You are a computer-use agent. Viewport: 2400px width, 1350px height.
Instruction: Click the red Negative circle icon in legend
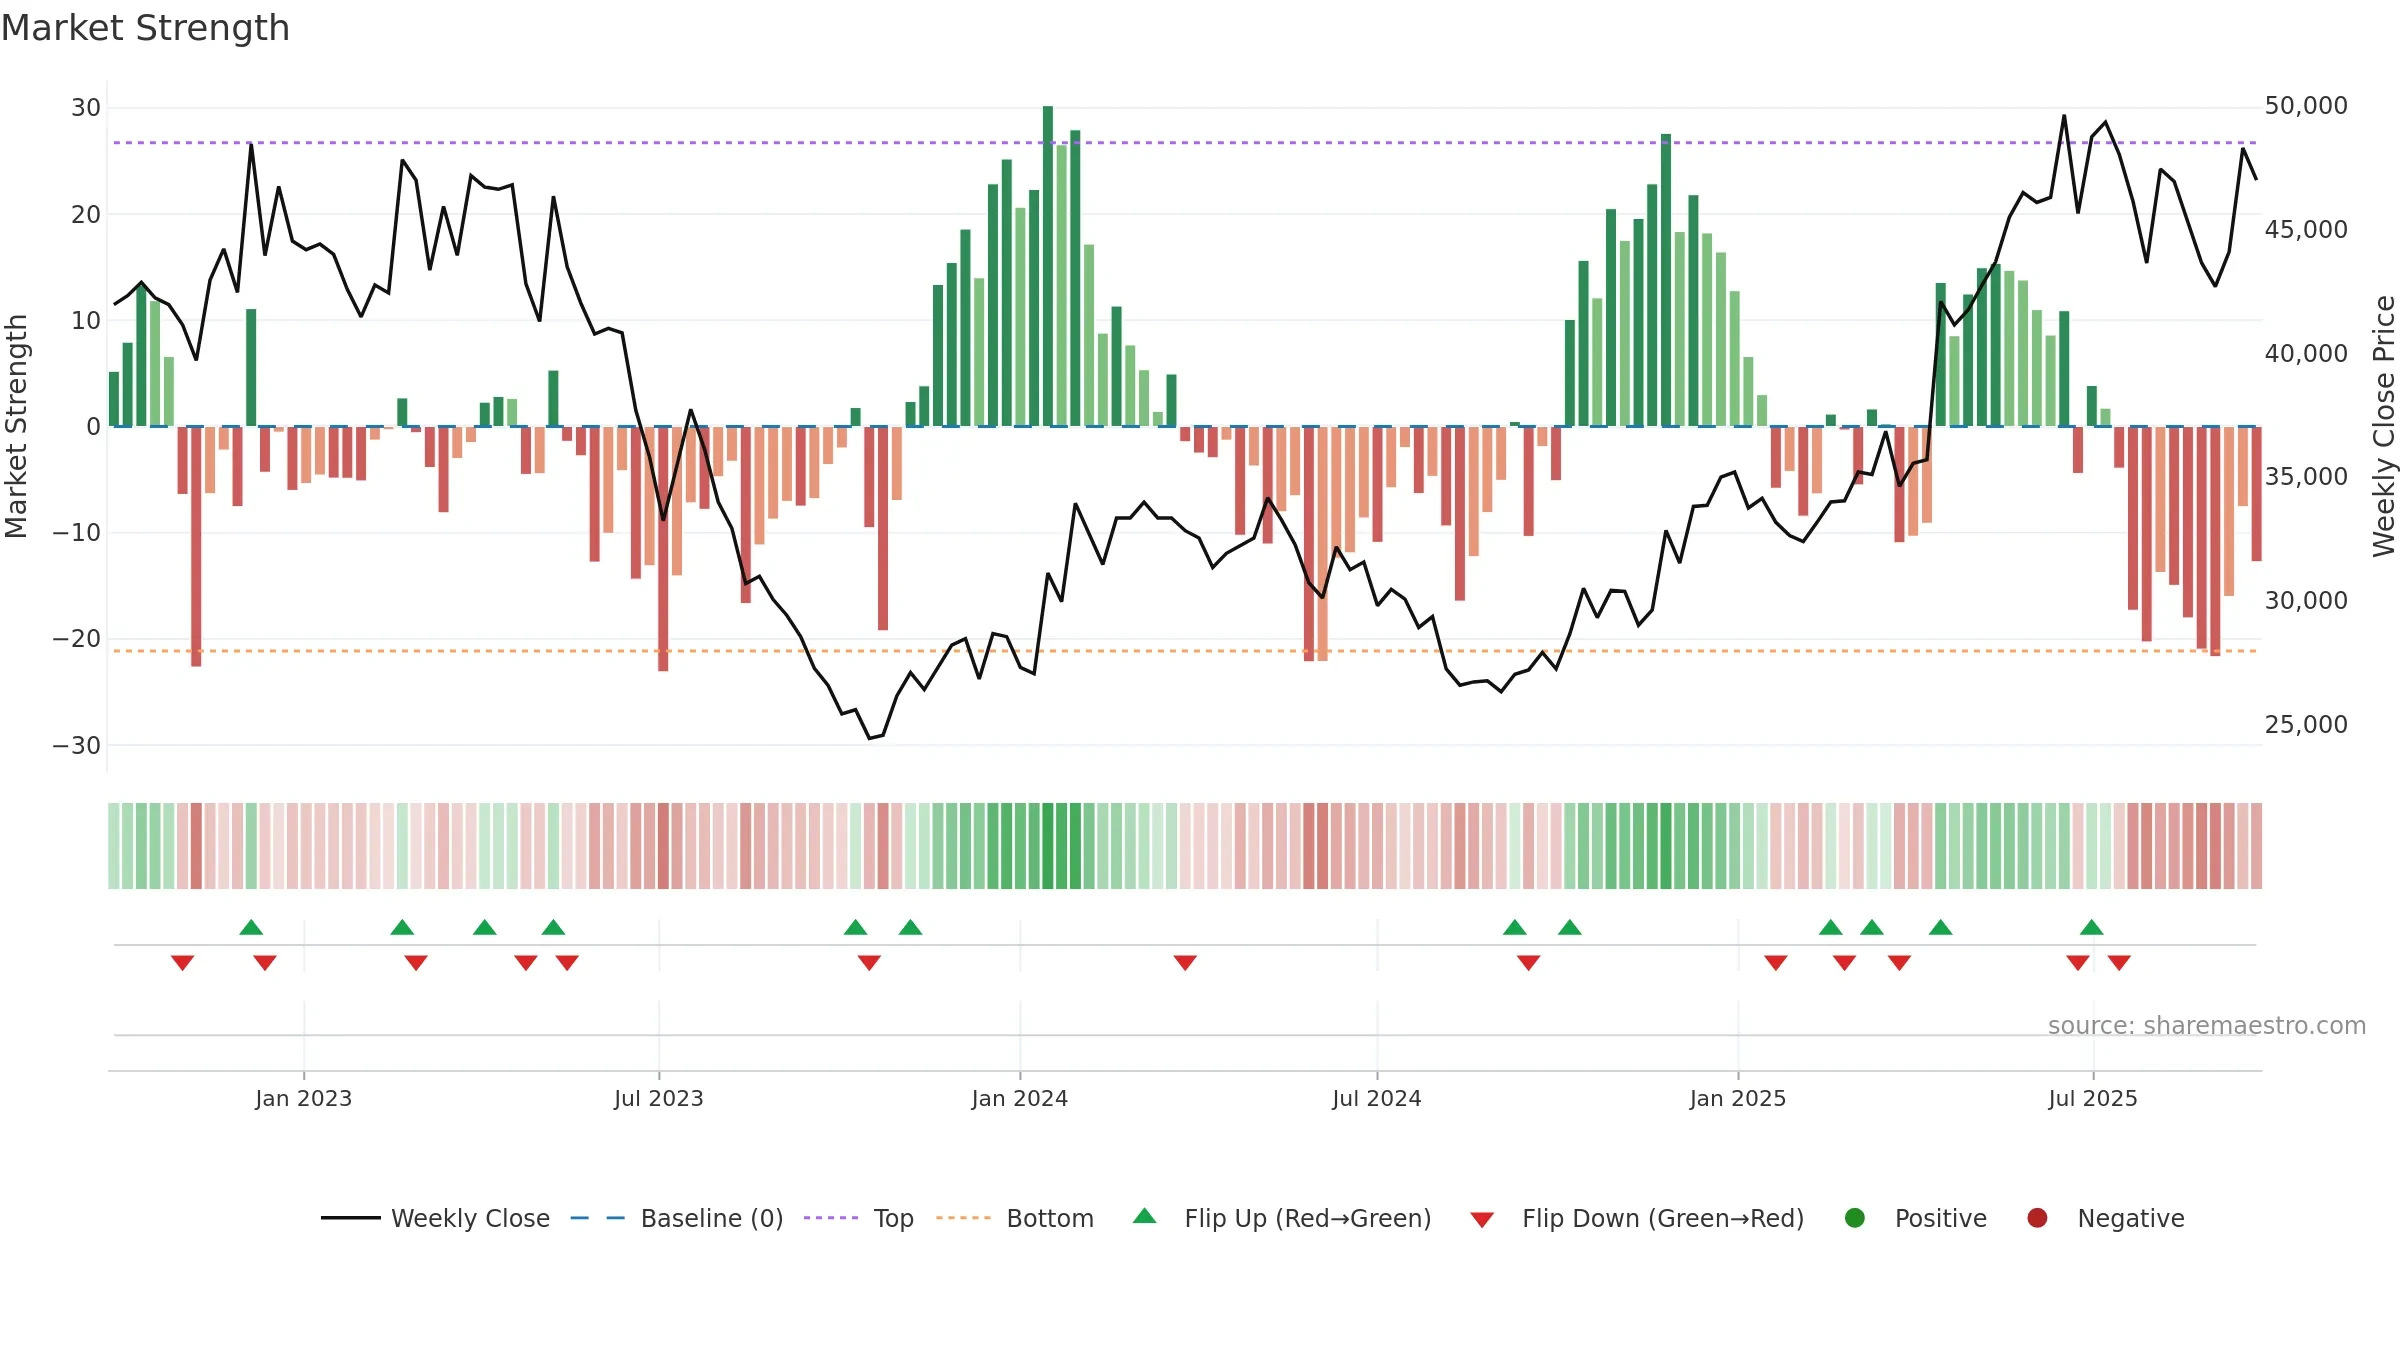2037,1218
